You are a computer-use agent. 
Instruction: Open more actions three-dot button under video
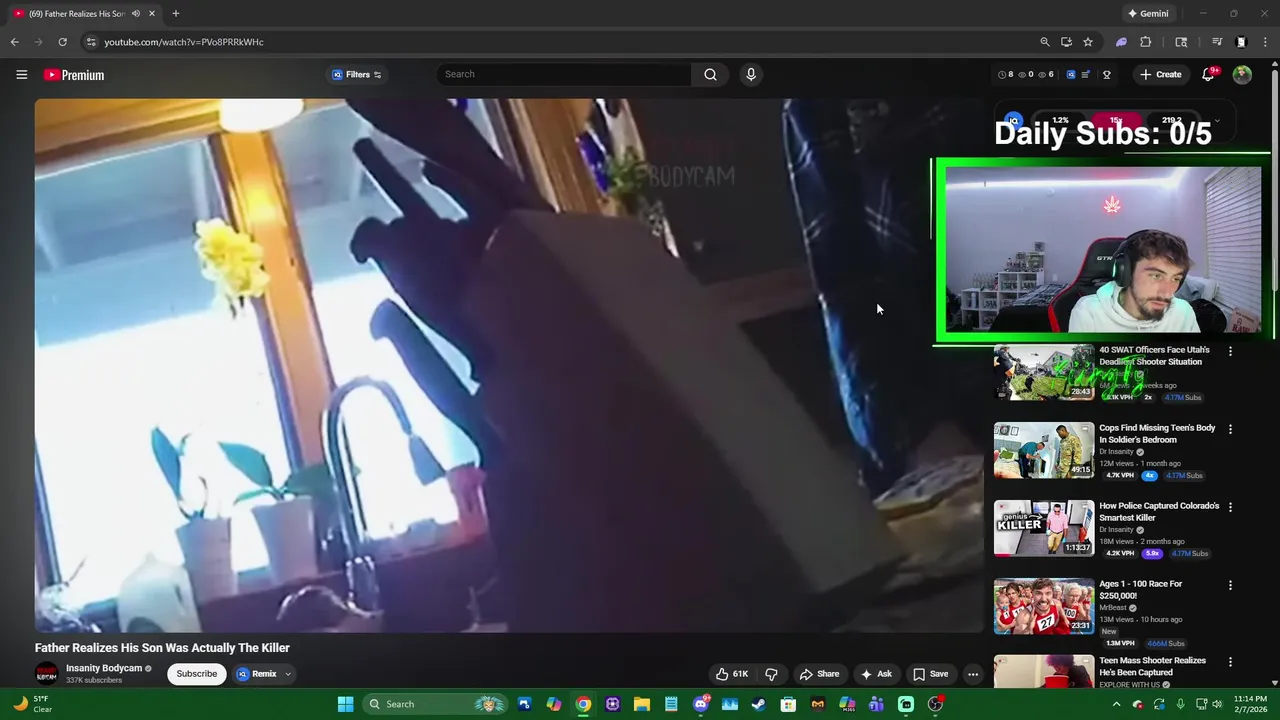pyautogui.click(x=972, y=674)
